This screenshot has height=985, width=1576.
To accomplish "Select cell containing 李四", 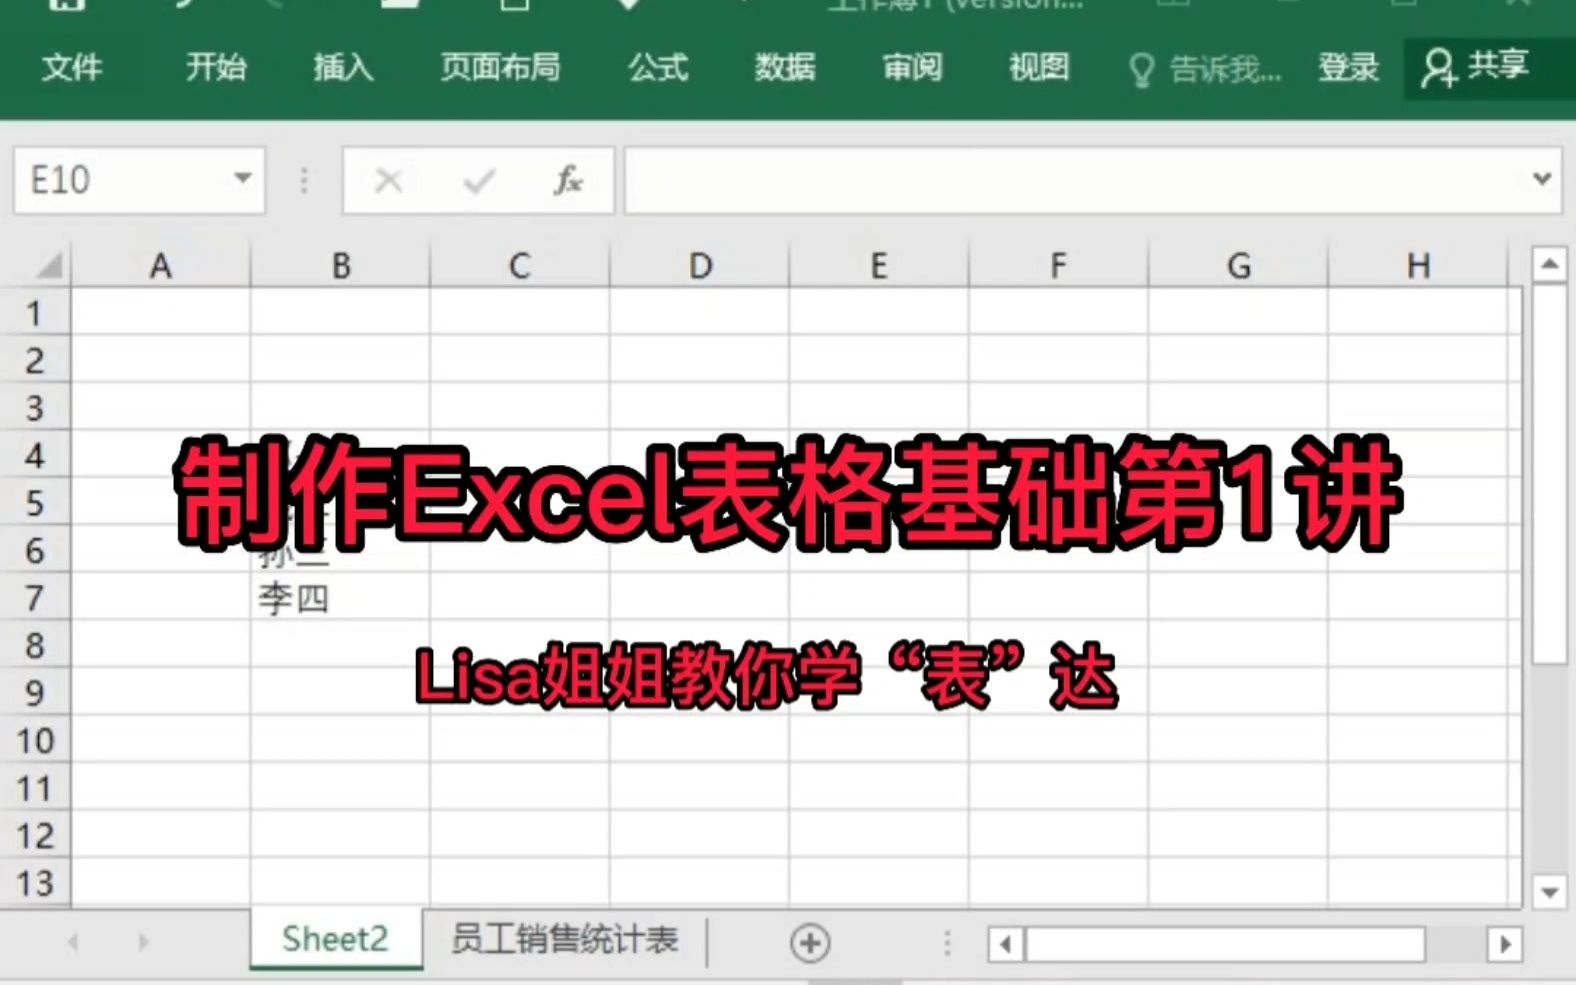I will tap(340, 598).
